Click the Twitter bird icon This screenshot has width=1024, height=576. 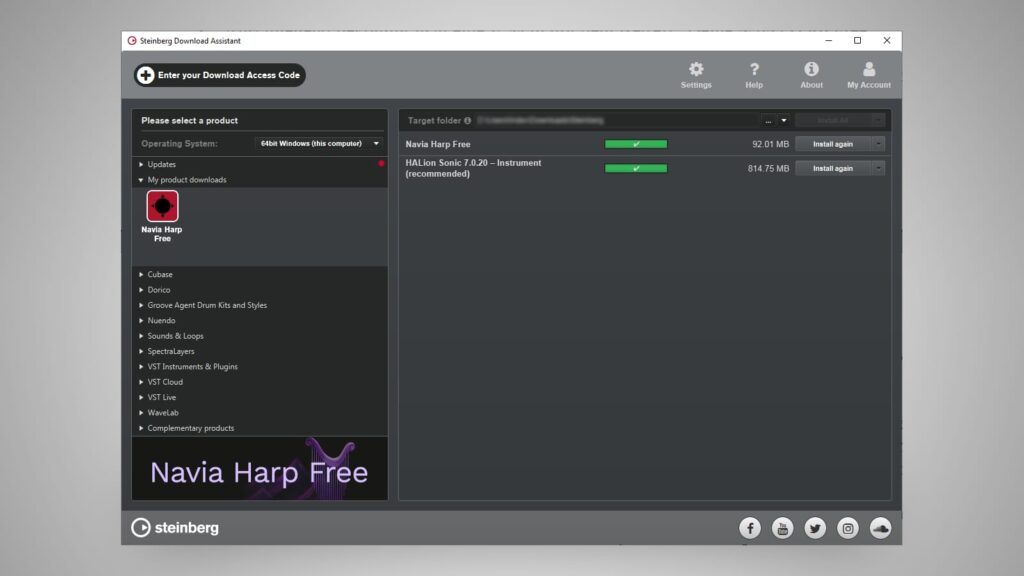tap(815, 528)
